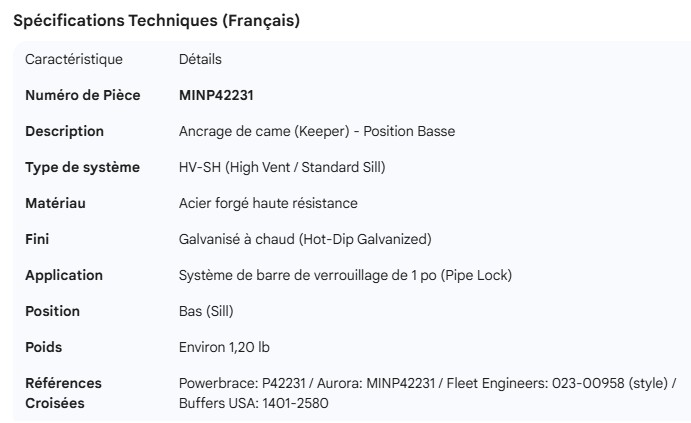
Task: Click the Poids row label
Action: 43,347
